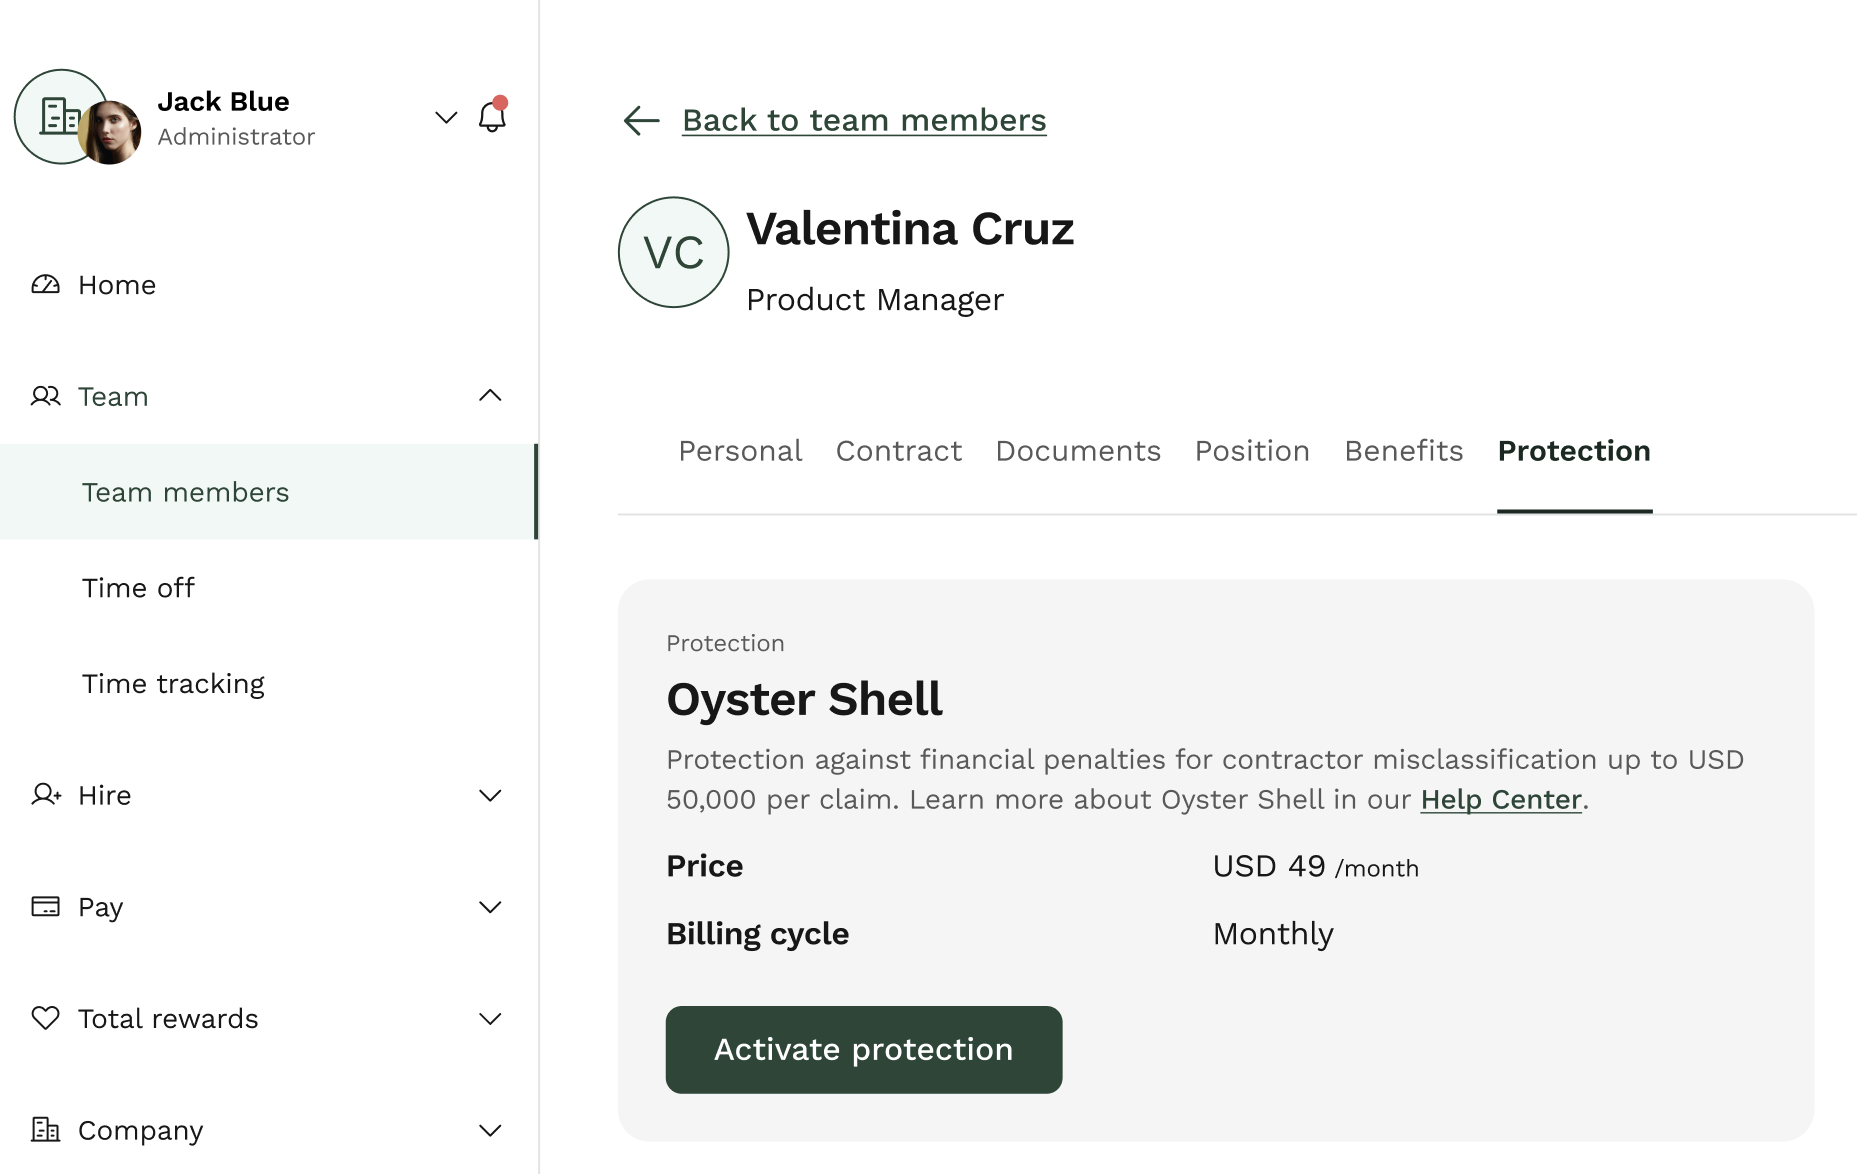Image resolution: width=1857 pixels, height=1174 pixels.
Task: Follow the Back to team members link
Action: click(x=864, y=120)
